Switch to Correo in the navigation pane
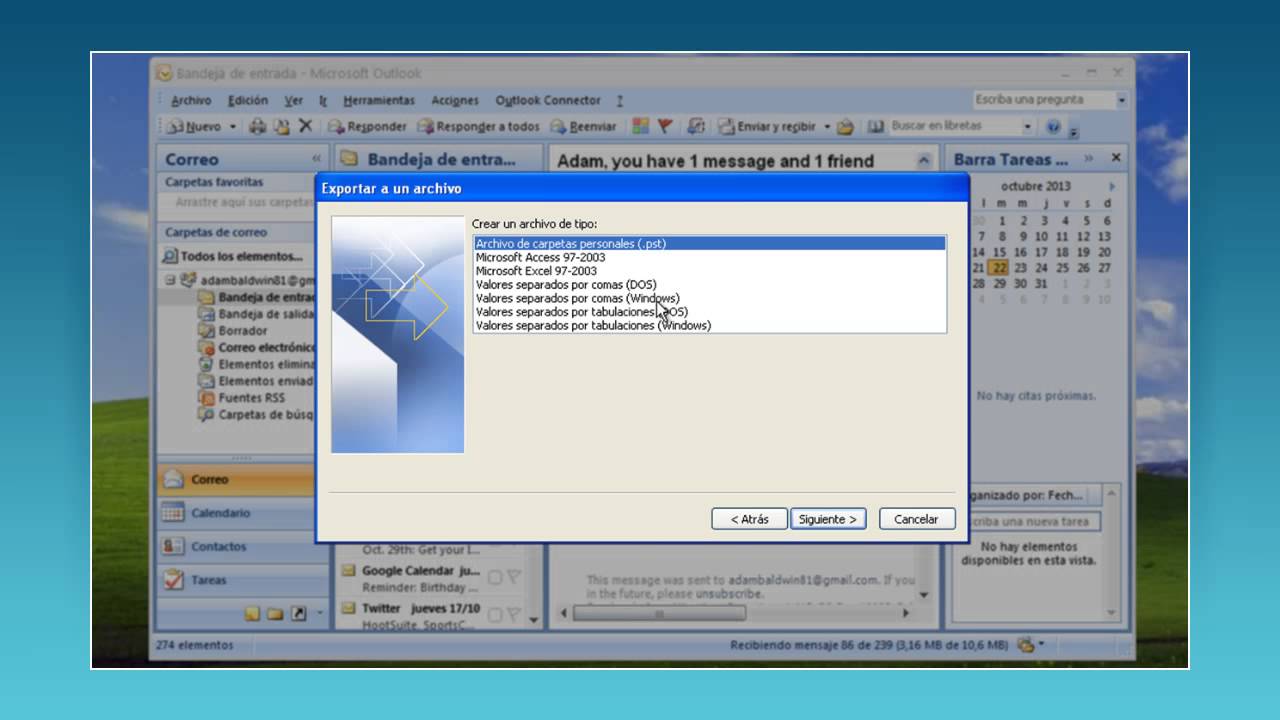This screenshot has height=720, width=1280. pyautogui.click(x=236, y=480)
